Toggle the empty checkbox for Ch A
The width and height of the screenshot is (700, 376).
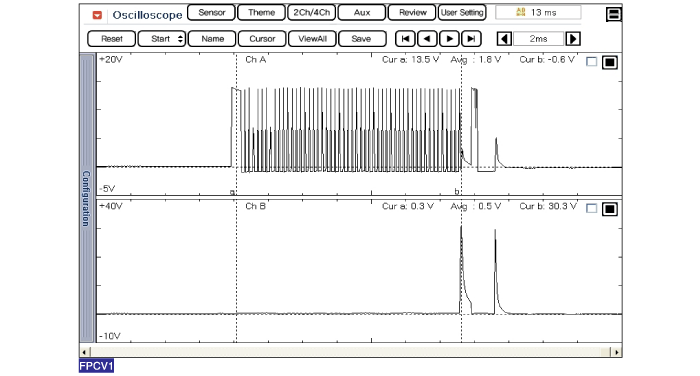tap(592, 62)
